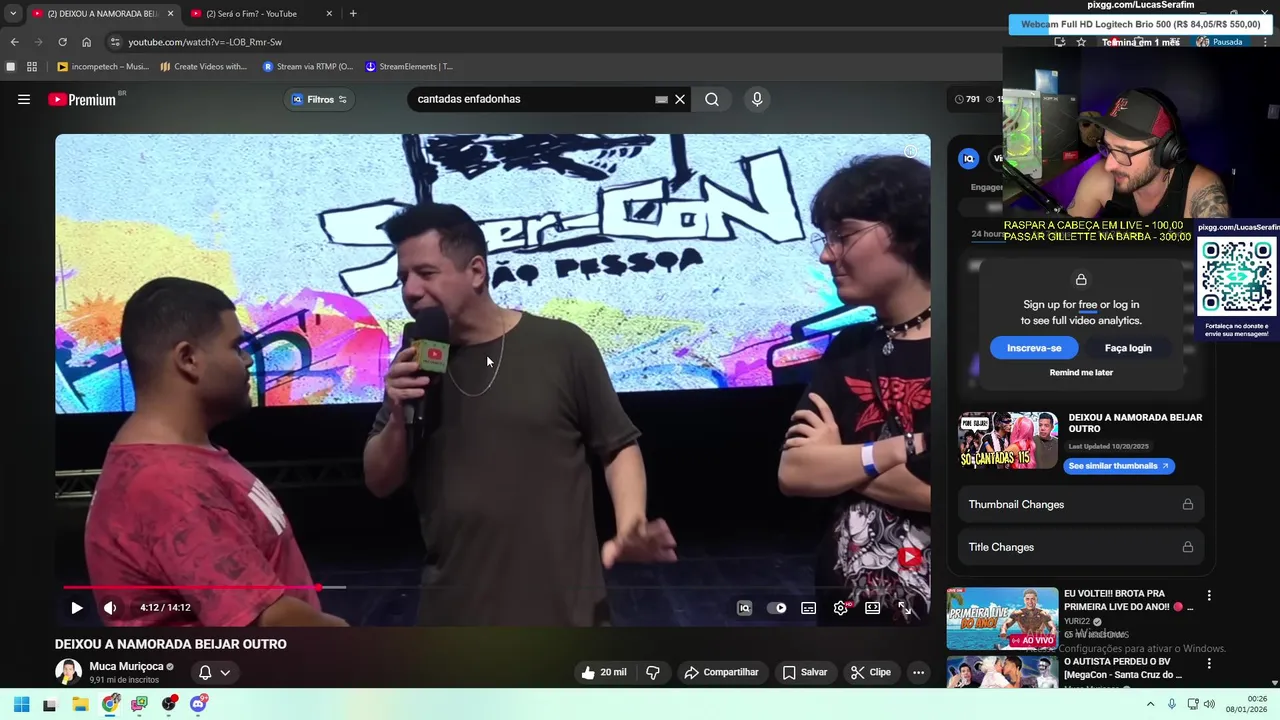Click the Faça login button
The width and height of the screenshot is (1280, 720).
[x=1128, y=348]
